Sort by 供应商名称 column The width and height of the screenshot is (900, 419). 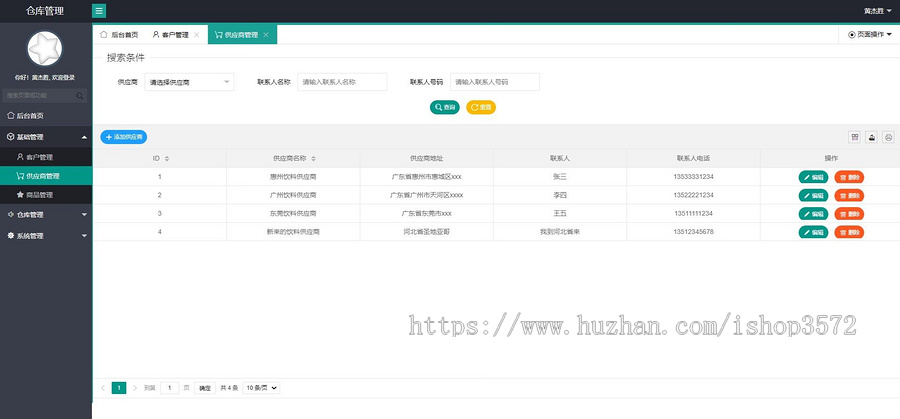313,158
